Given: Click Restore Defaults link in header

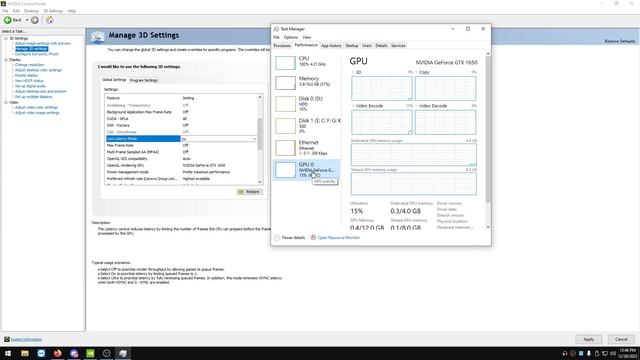Looking at the screenshot, I should click(620, 41).
